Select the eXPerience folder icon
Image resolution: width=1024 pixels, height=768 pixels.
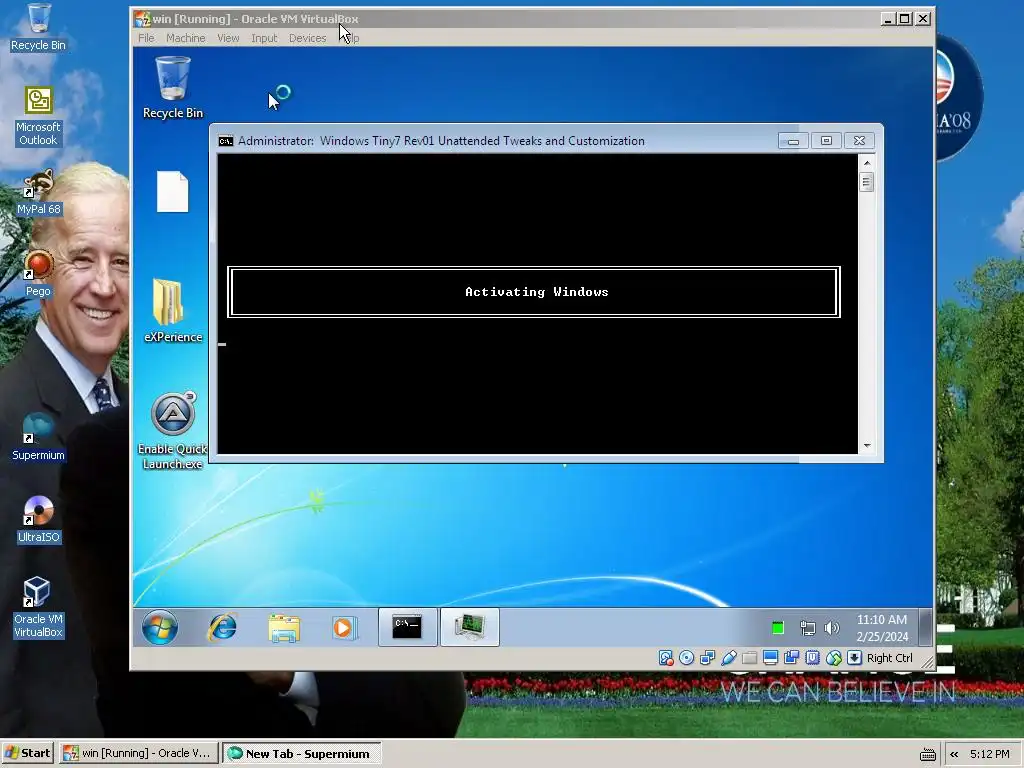tap(173, 311)
